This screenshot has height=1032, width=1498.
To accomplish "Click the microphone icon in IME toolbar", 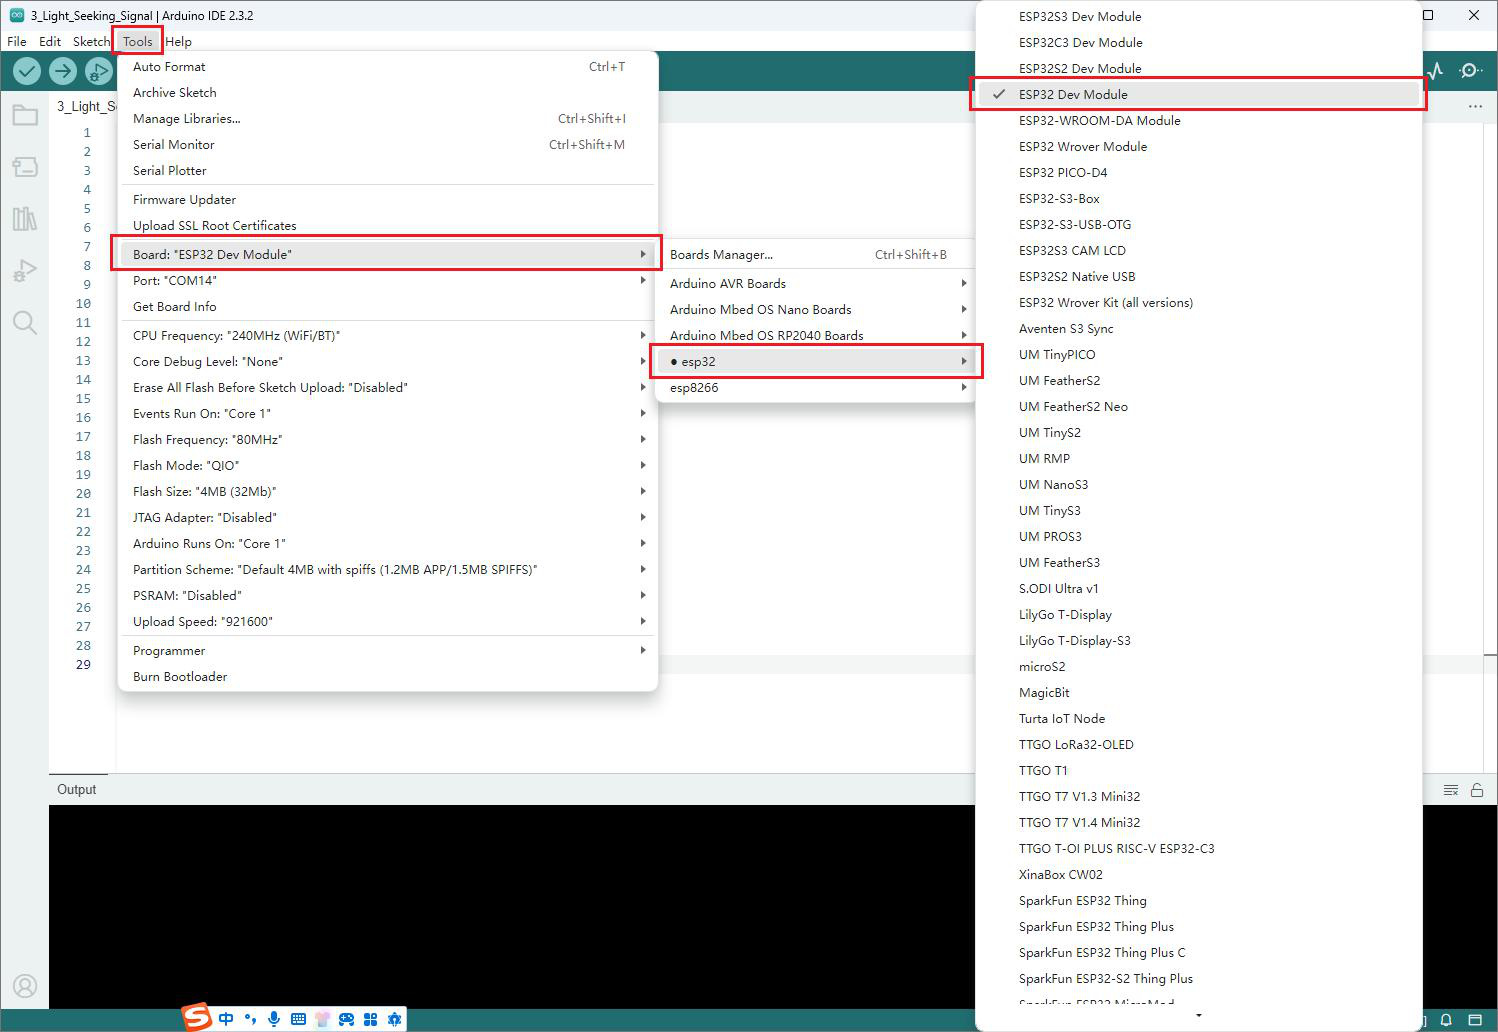I will 273,1019.
